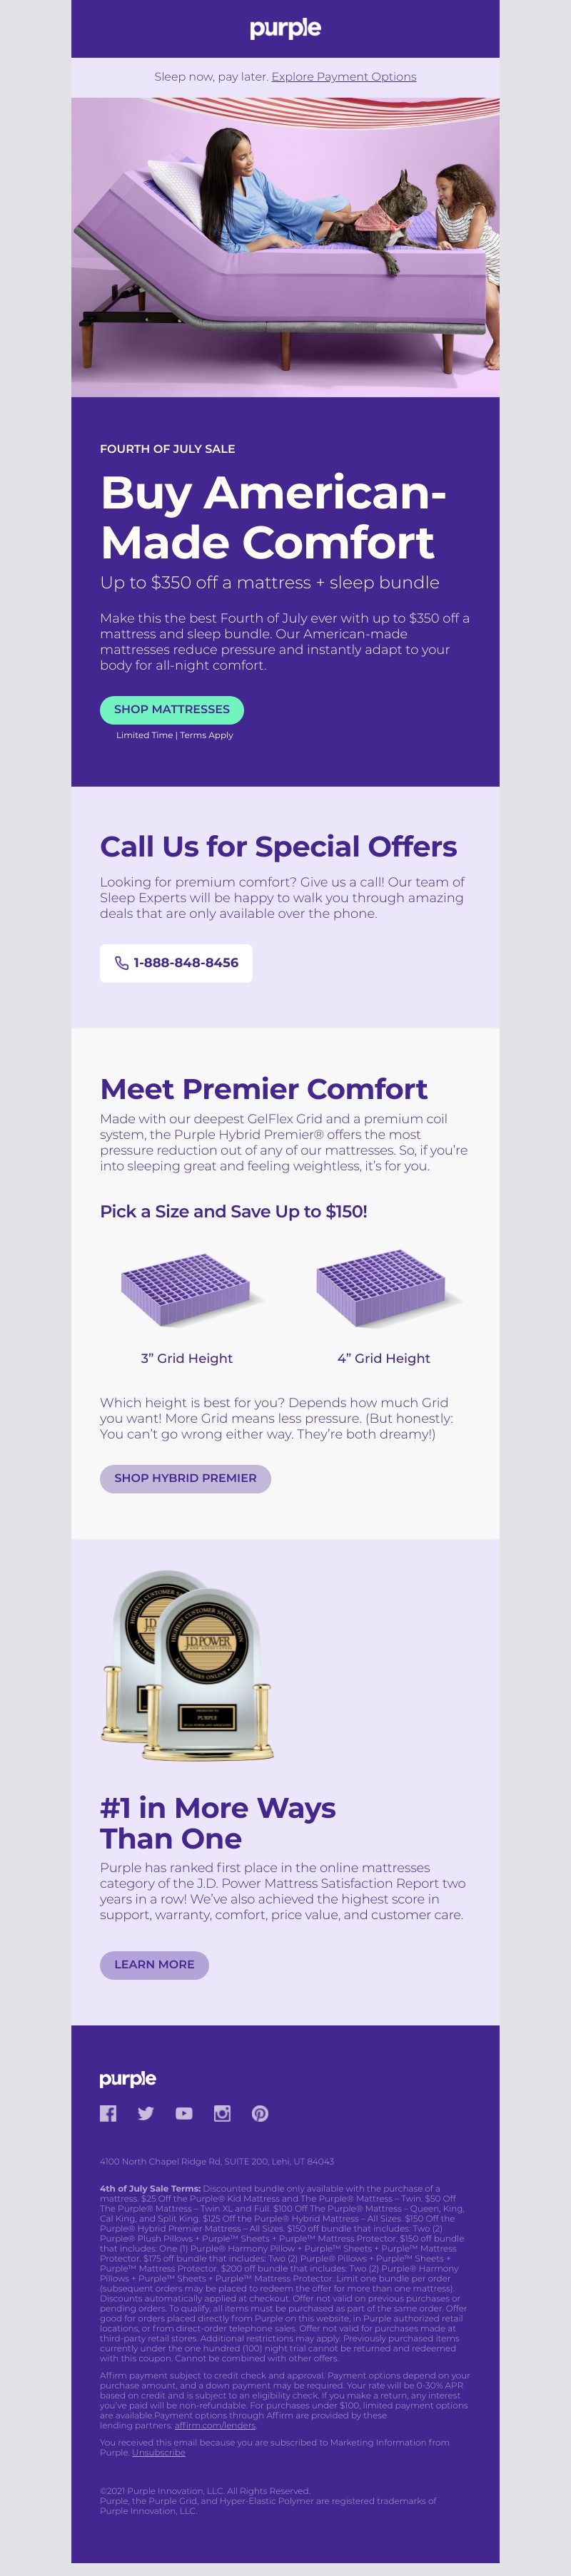Open Purple's Twitter profile icon

[146, 2113]
